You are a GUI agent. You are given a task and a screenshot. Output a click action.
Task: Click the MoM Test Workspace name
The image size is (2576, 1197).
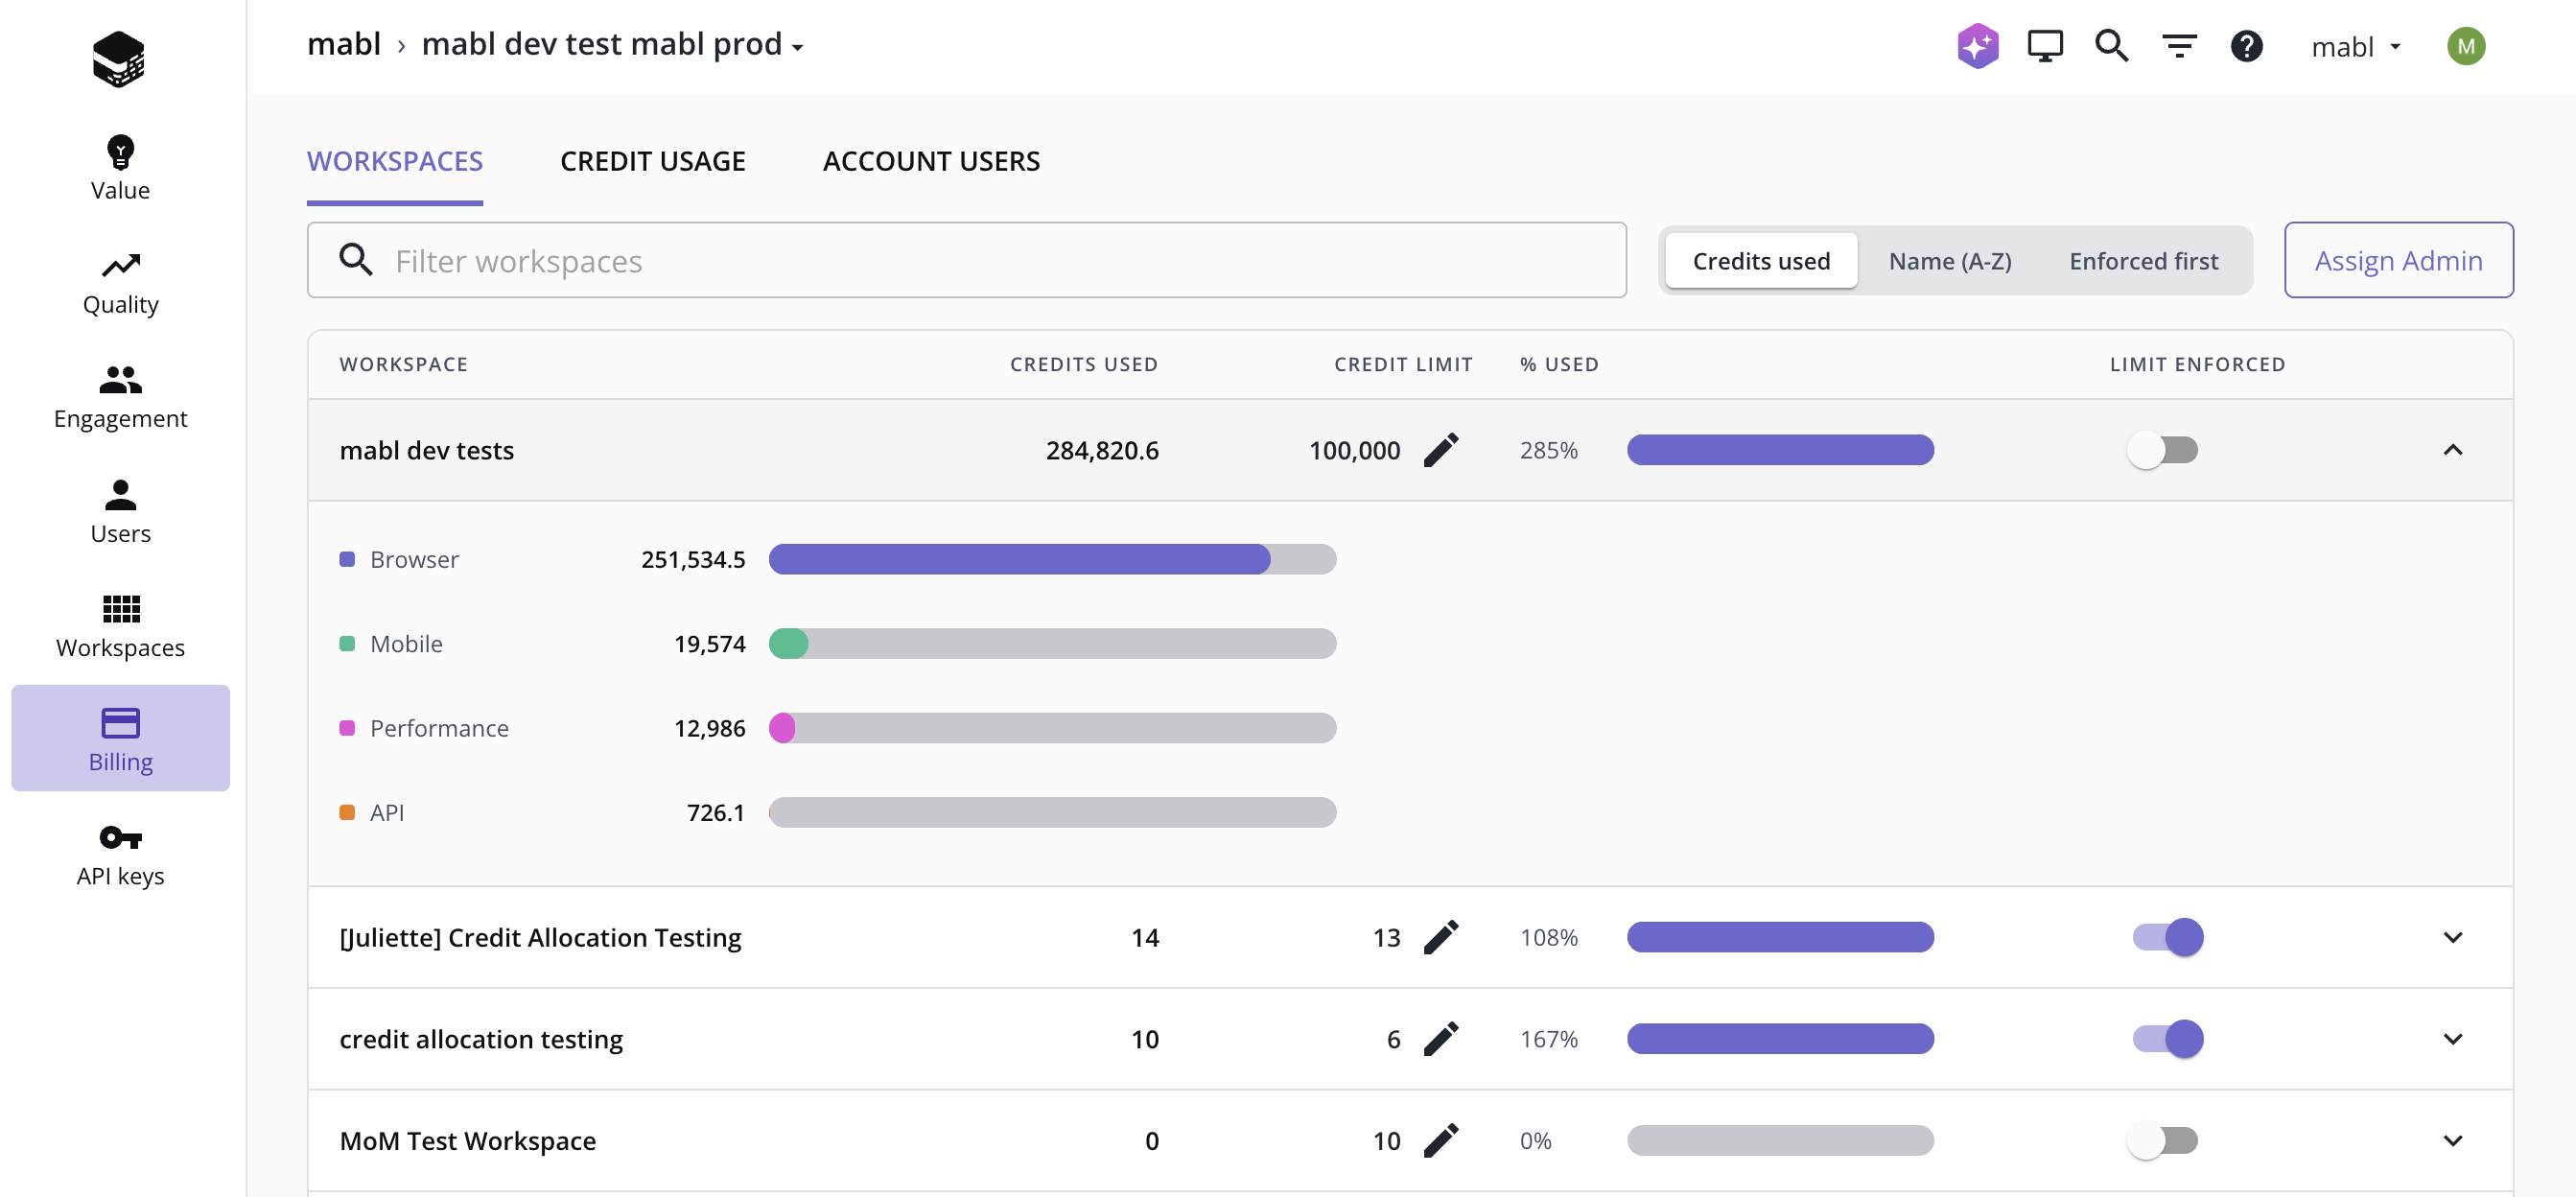pyautogui.click(x=468, y=1140)
